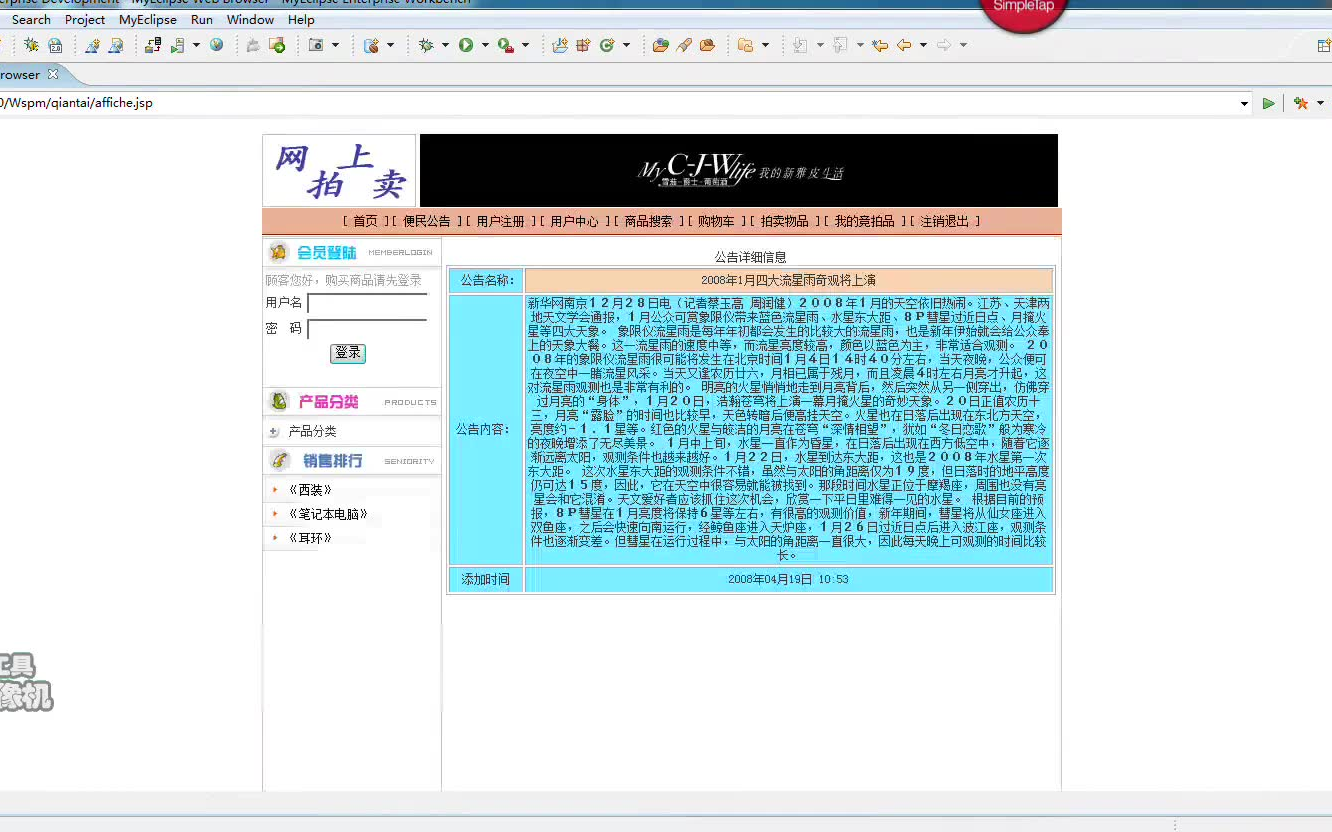1332x832 pixels.
Task: Click the Search flashlight toolbar icon
Action: [x=684, y=45]
